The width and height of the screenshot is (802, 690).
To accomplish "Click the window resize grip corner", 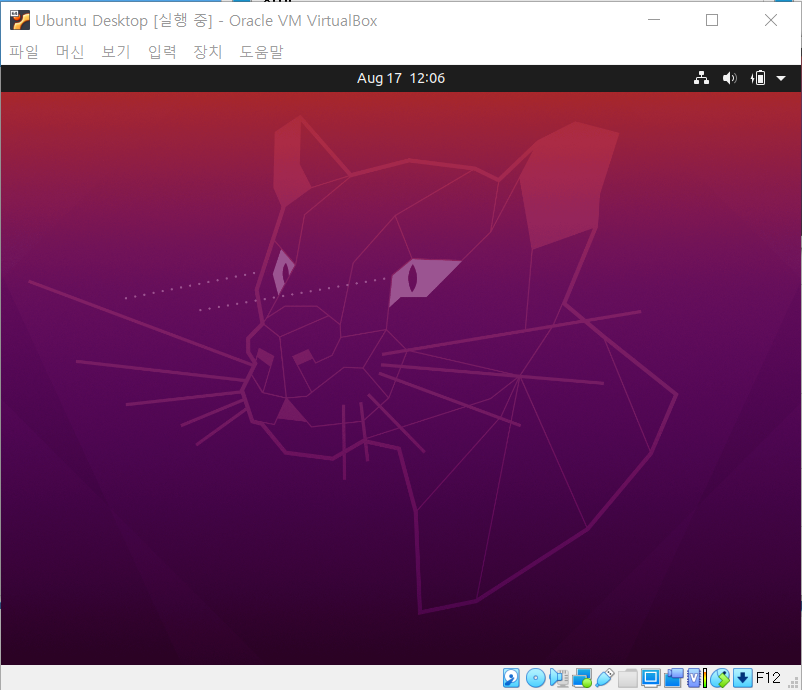I will pos(794,683).
